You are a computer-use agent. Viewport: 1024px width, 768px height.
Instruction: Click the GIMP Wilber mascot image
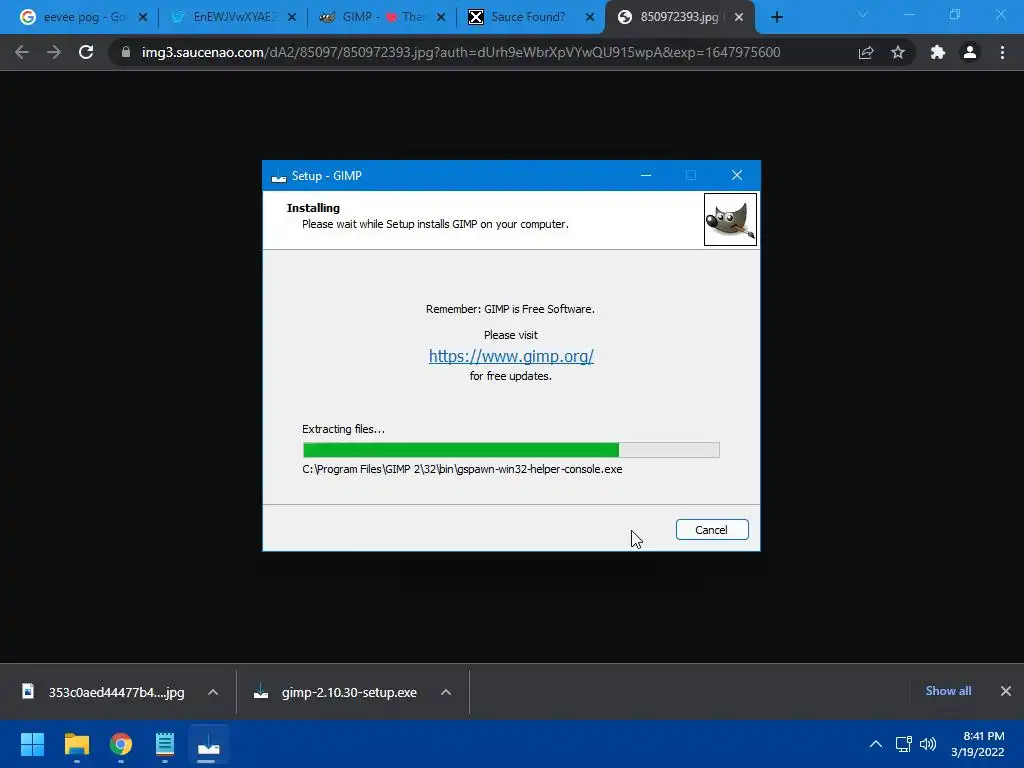point(730,219)
